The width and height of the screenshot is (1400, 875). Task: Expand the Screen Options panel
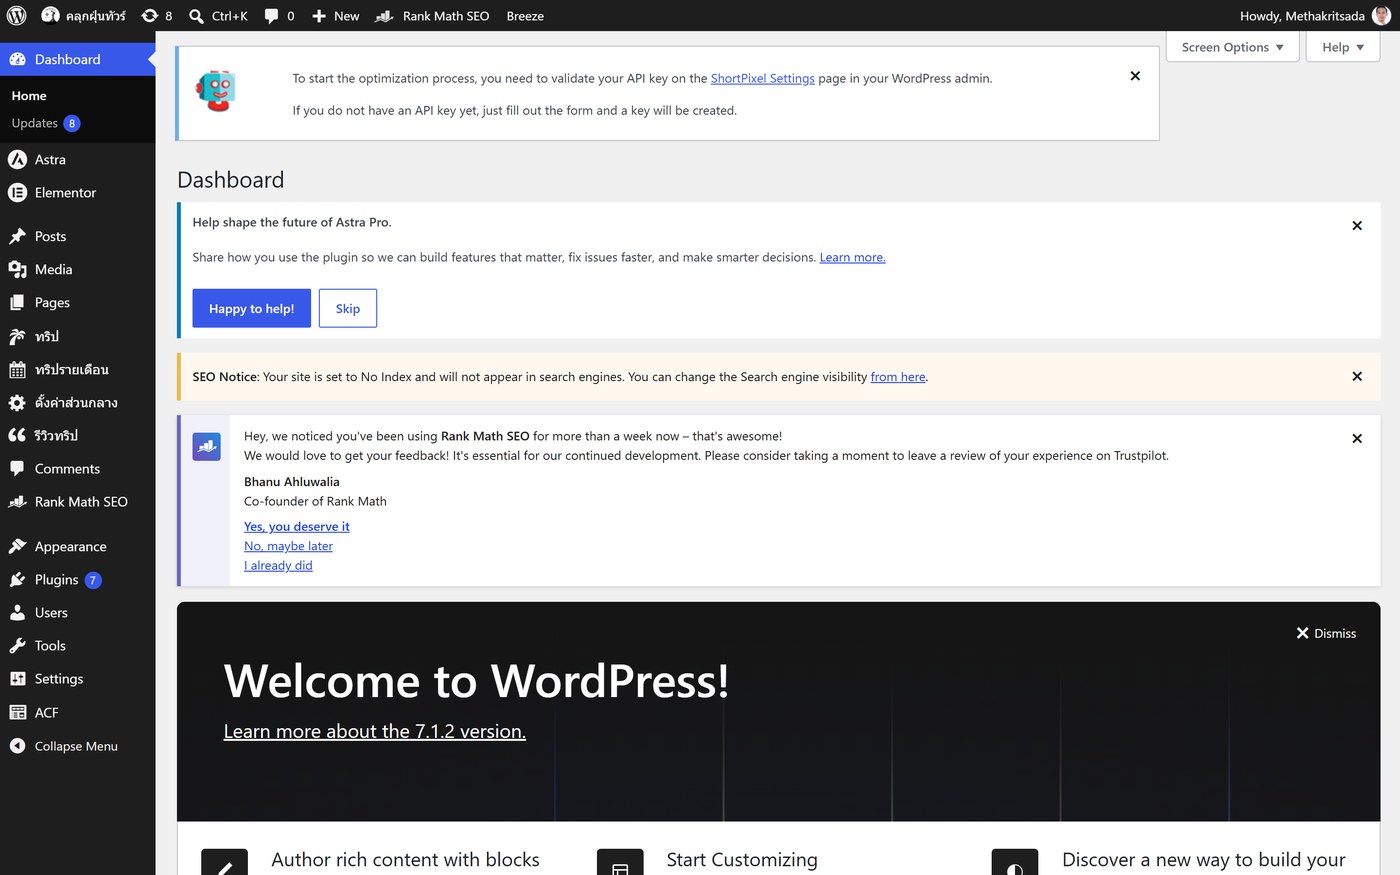click(x=1232, y=47)
